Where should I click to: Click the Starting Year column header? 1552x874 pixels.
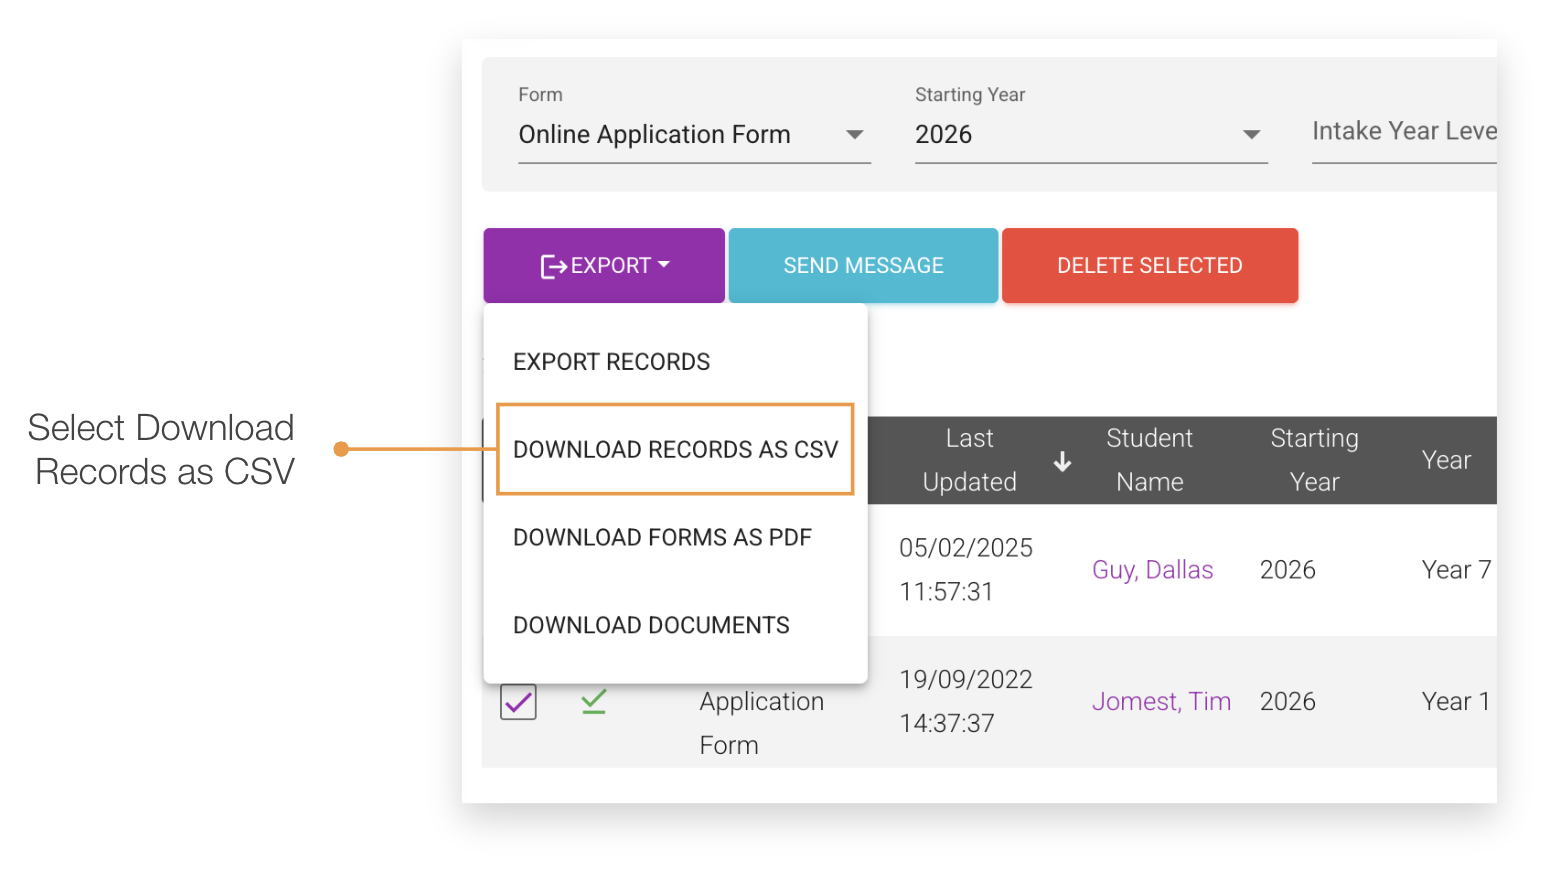[1313, 460]
